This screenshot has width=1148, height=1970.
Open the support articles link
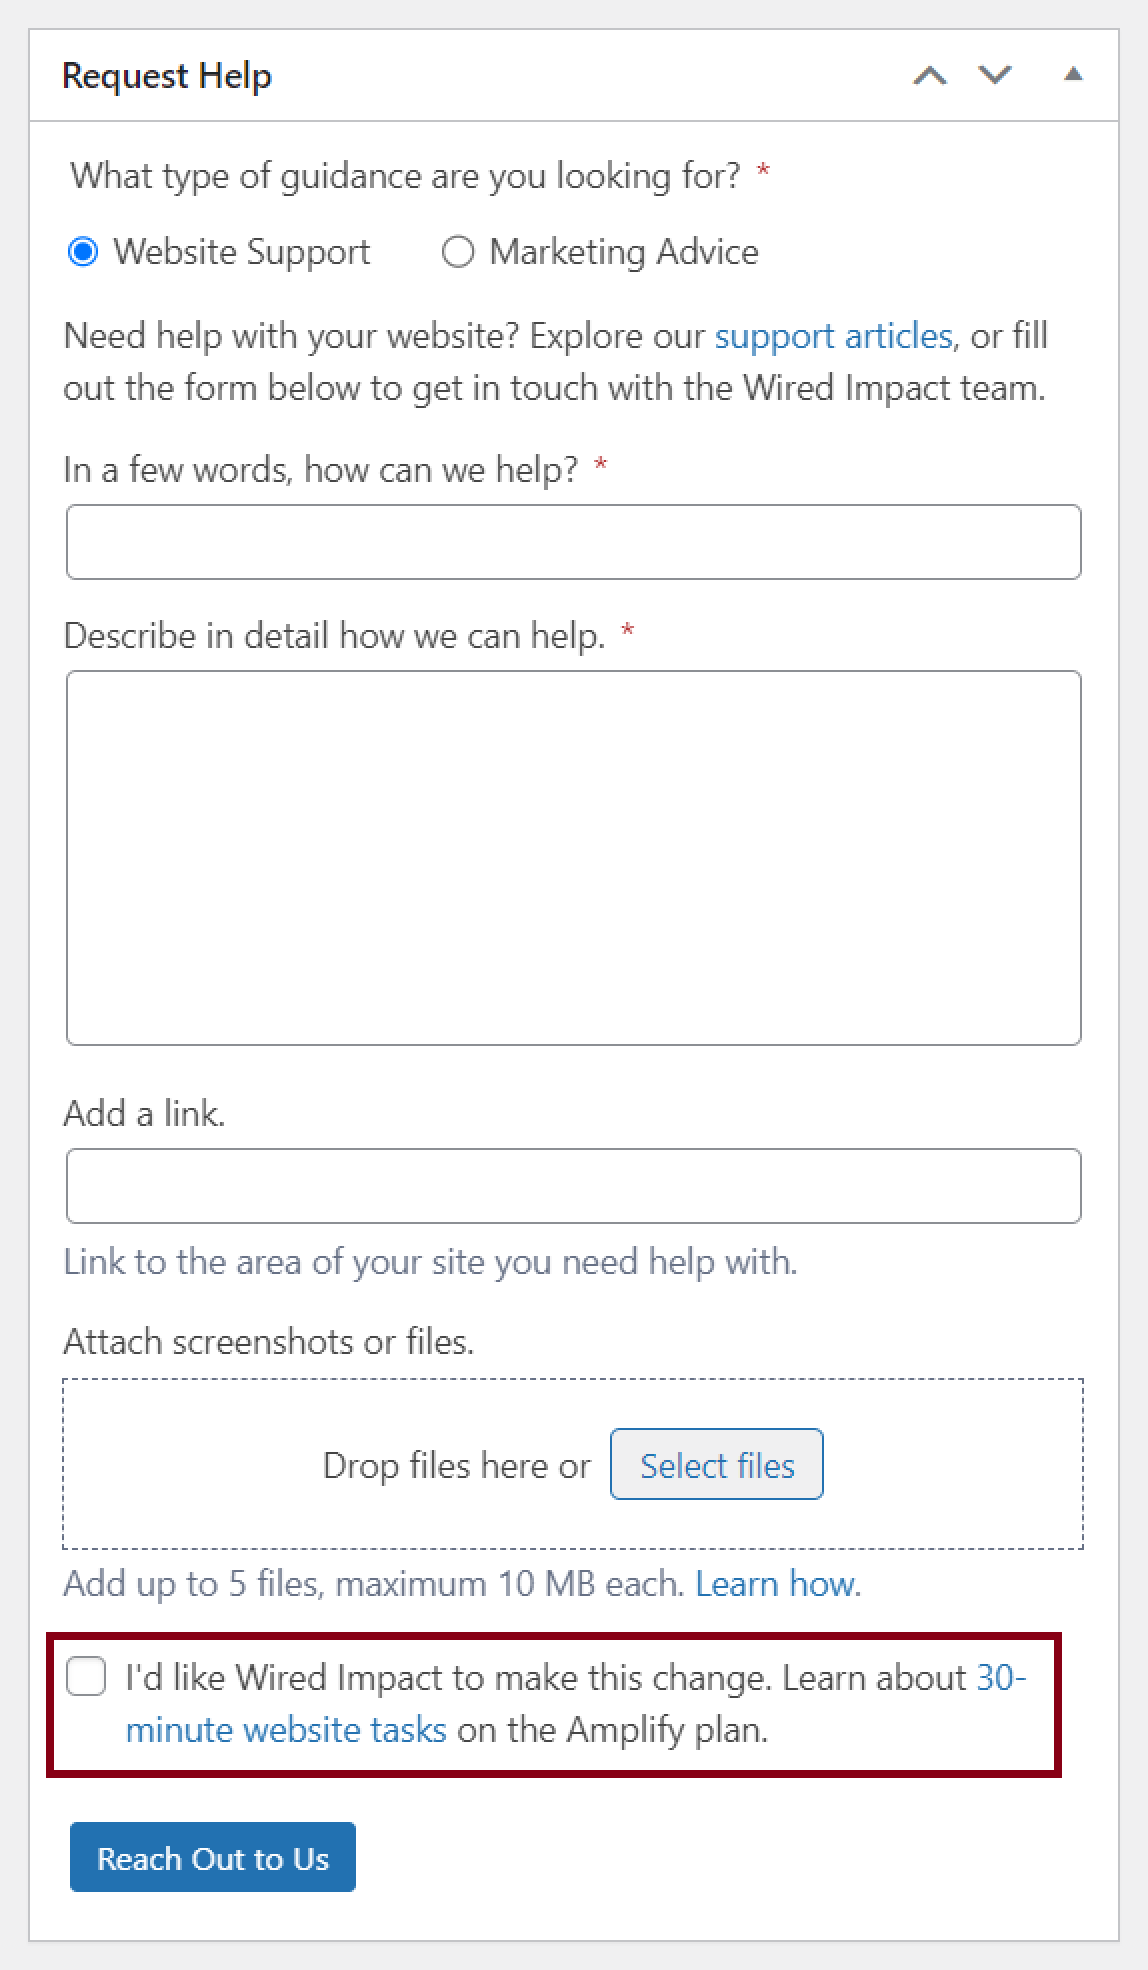click(833, 336)
